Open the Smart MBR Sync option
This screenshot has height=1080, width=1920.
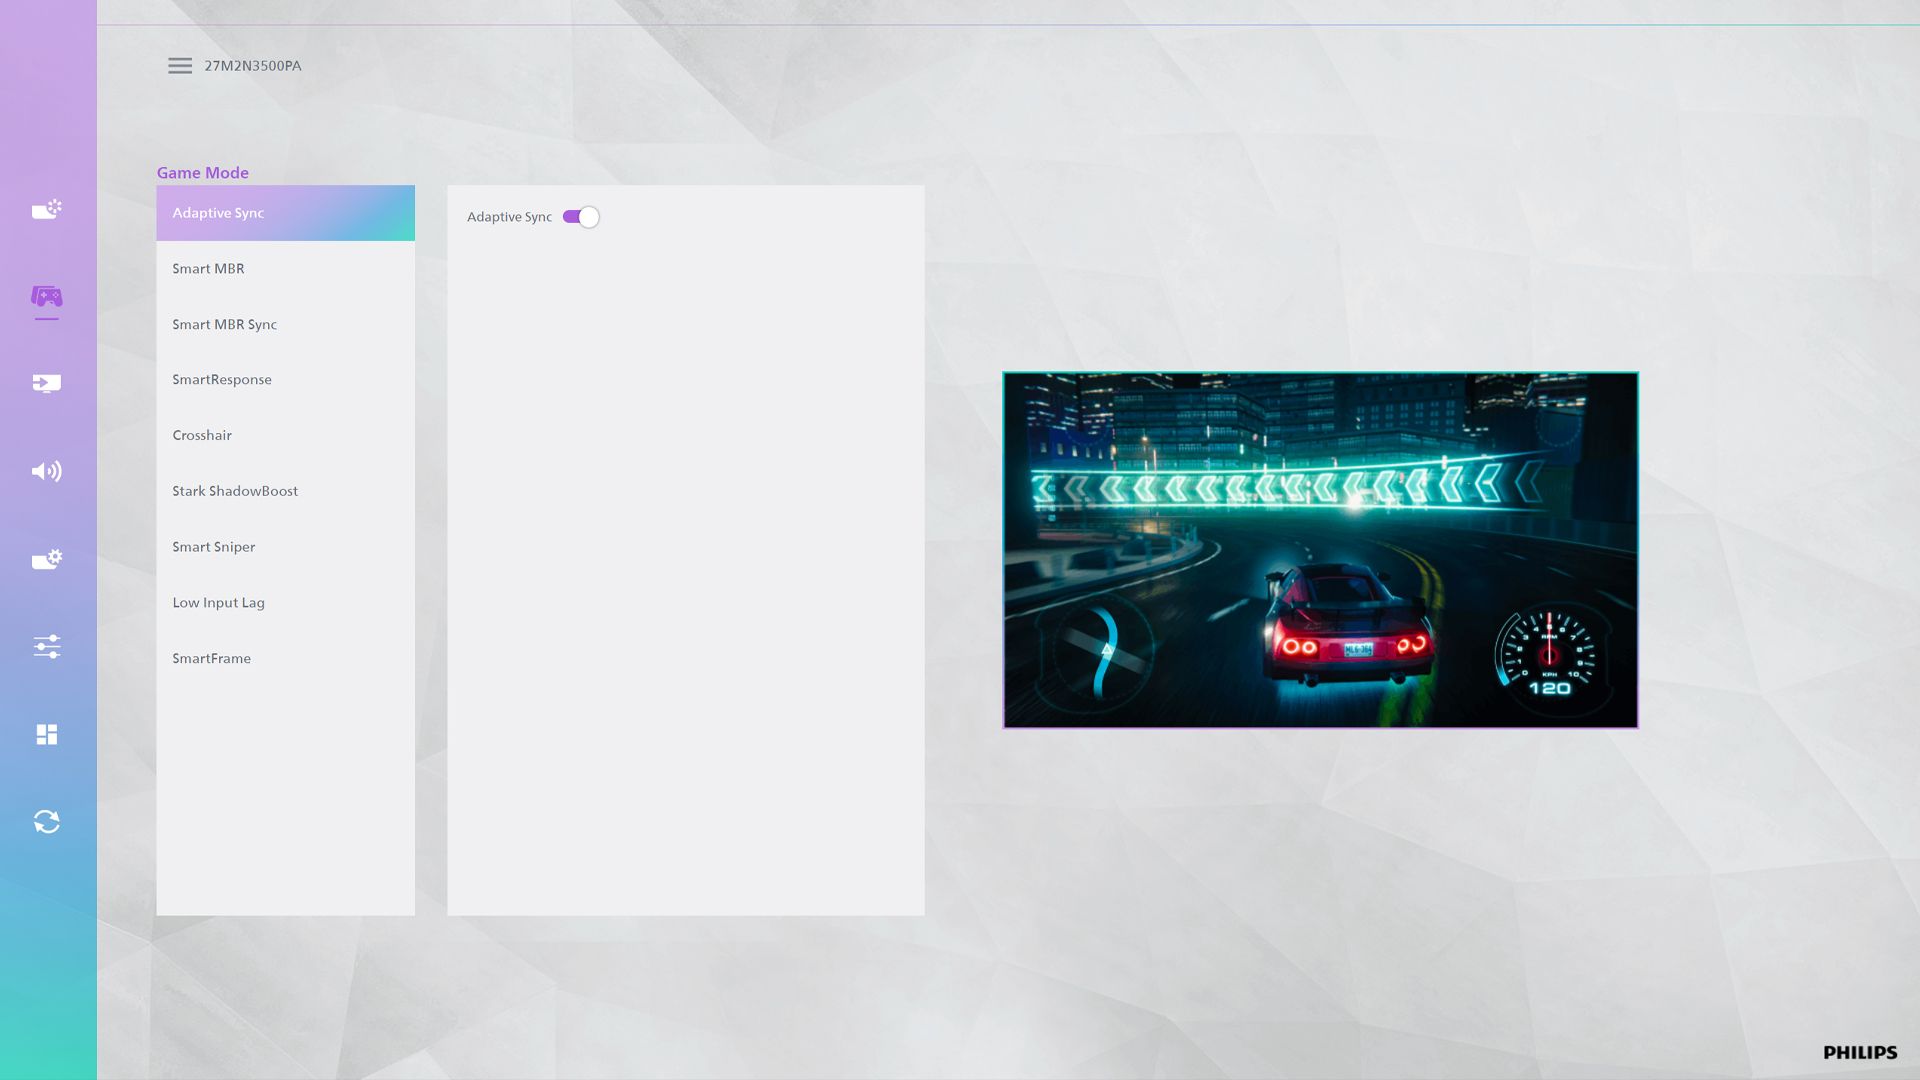point(285,325)
